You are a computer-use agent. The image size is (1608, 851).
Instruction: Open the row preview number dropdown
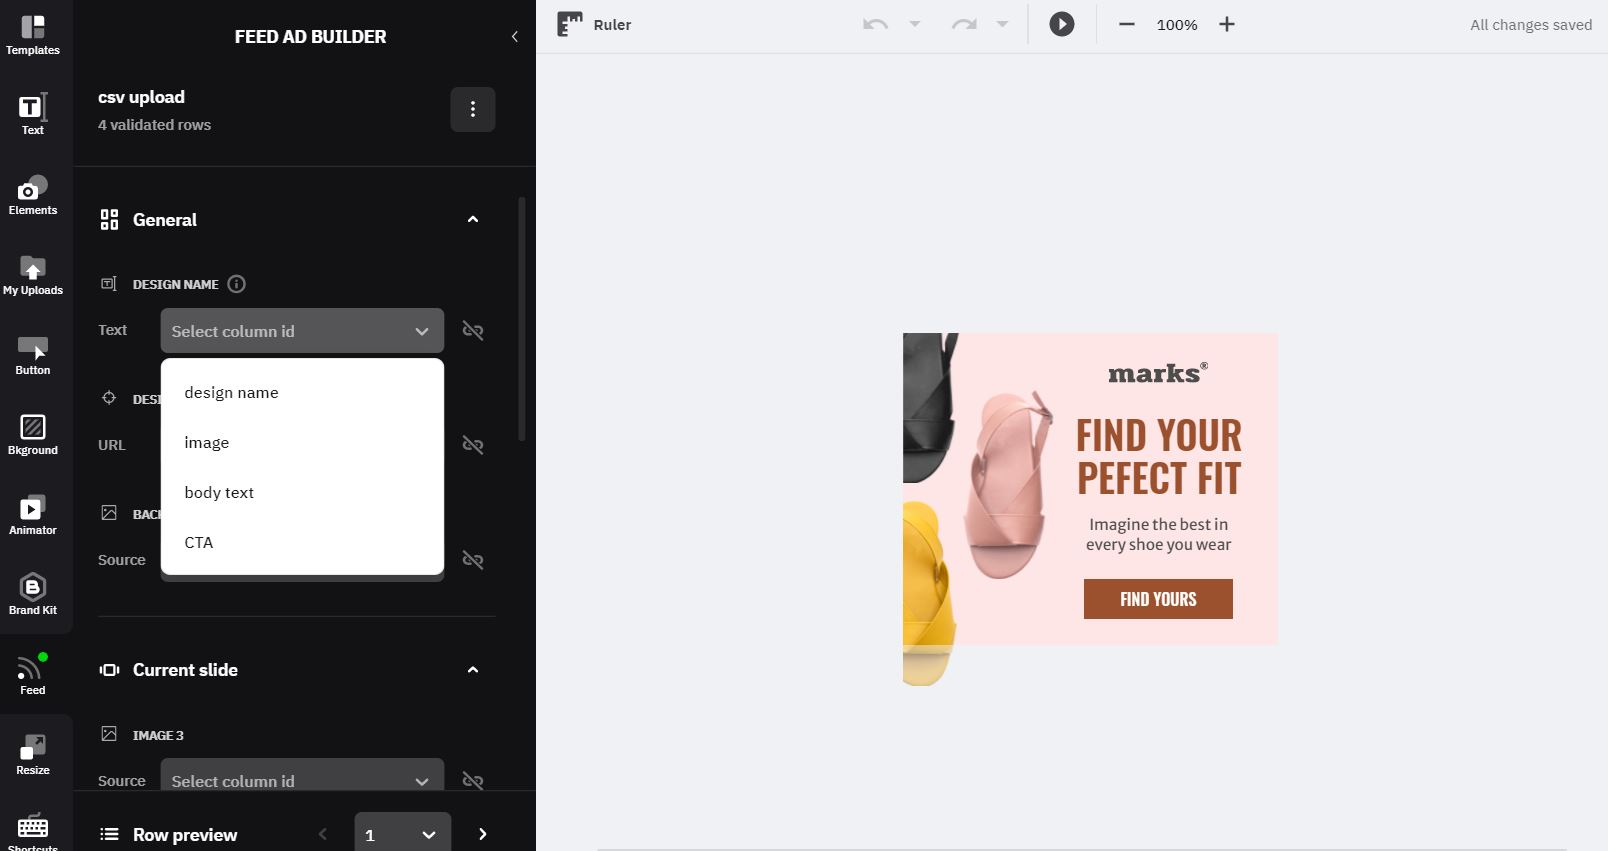pyautogui.click(x=402, y=834)
